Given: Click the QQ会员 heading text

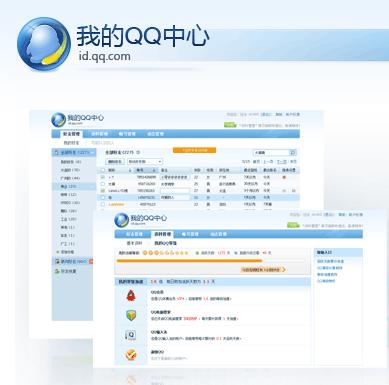Looking at the screenshot, I should (157, 292).
